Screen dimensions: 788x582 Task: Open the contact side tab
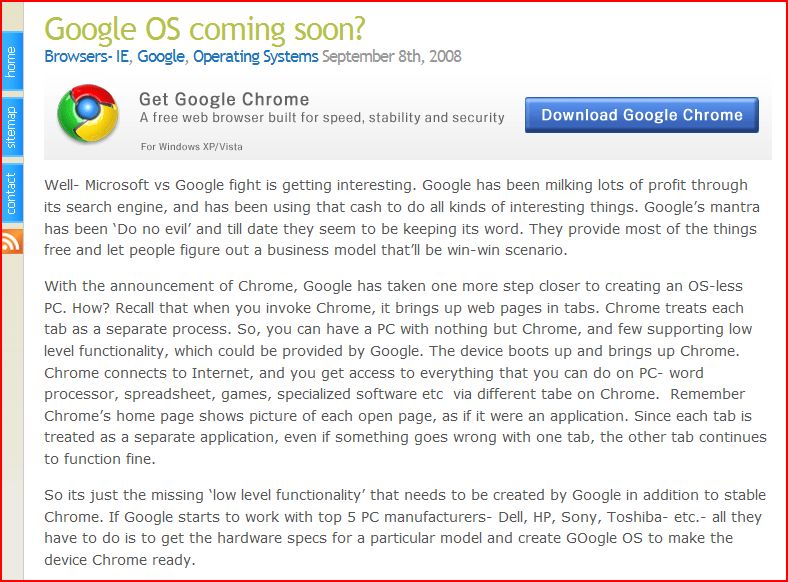coord(12,192)
